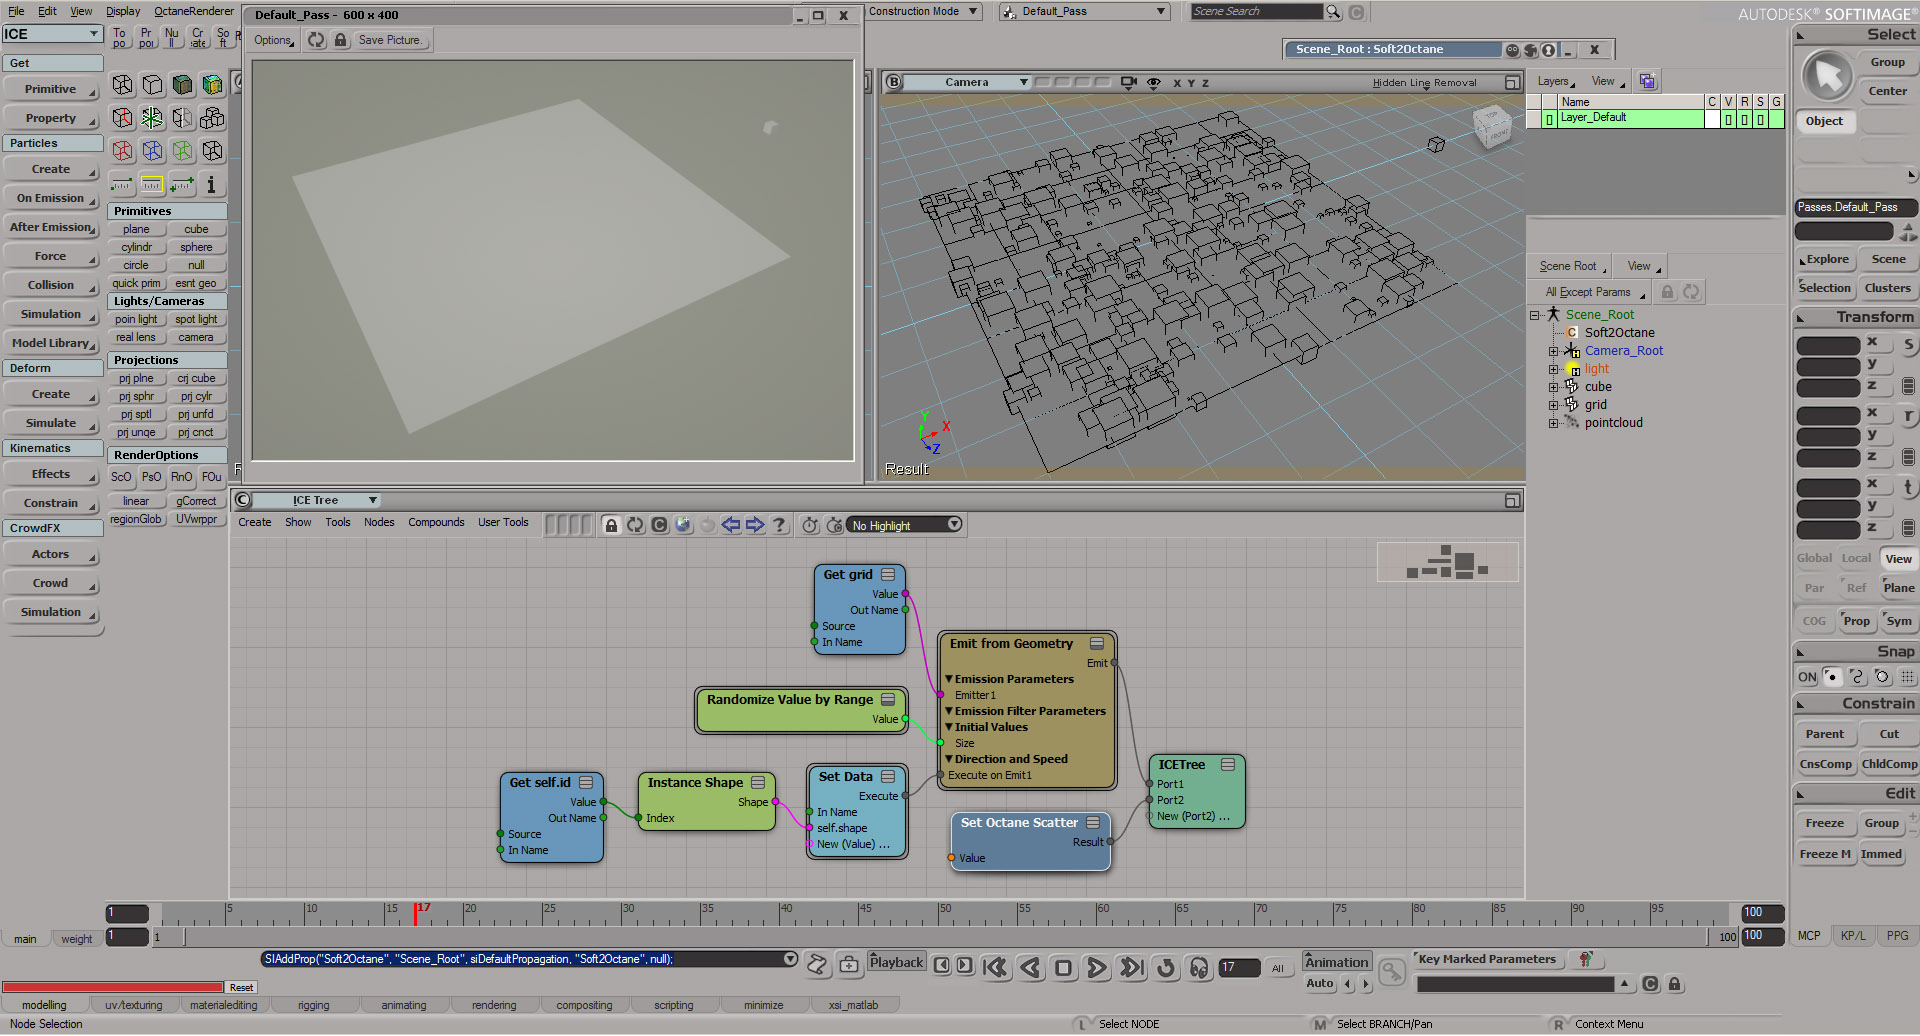This screenshot has height=1036, width=1920.
Task: Click the Parent constrain button
Action: [1825, 735]
